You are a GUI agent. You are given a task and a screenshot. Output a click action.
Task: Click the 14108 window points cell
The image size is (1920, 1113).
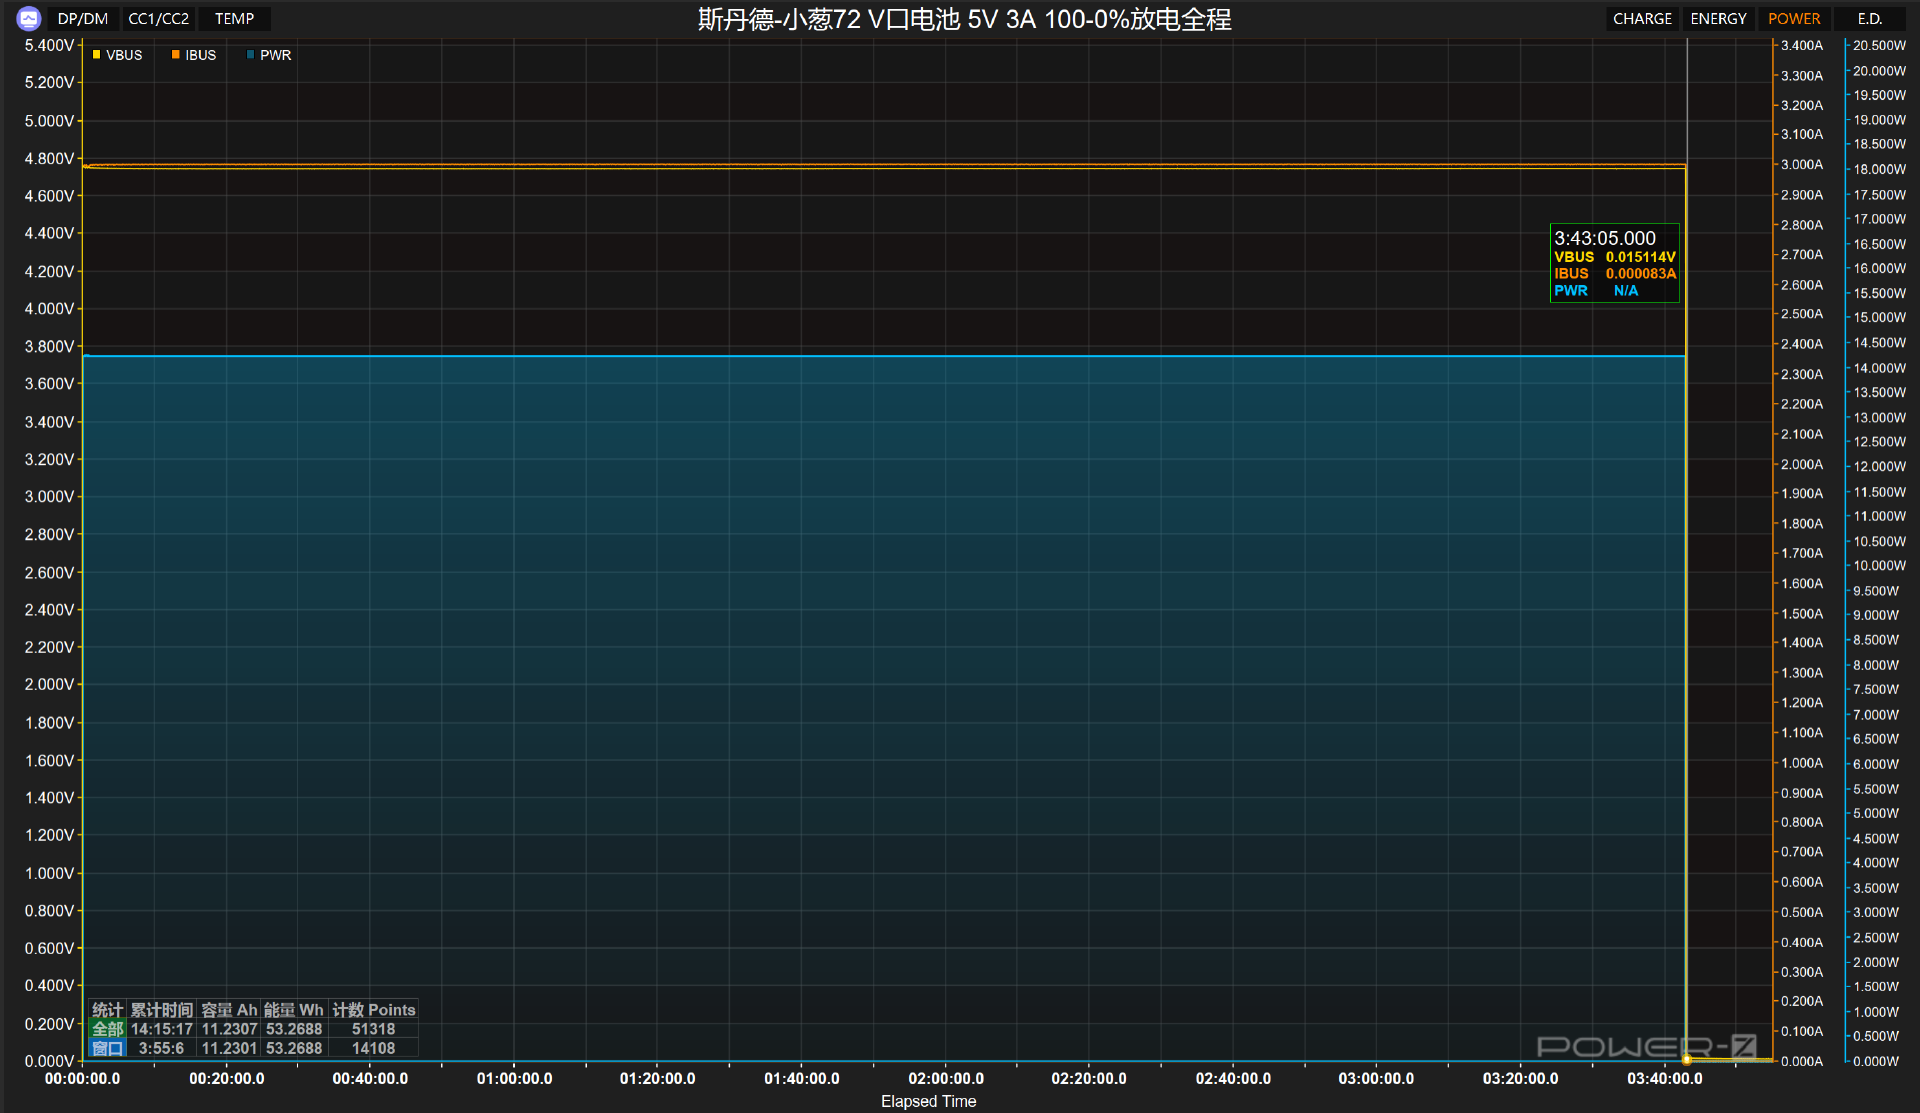374,1048
